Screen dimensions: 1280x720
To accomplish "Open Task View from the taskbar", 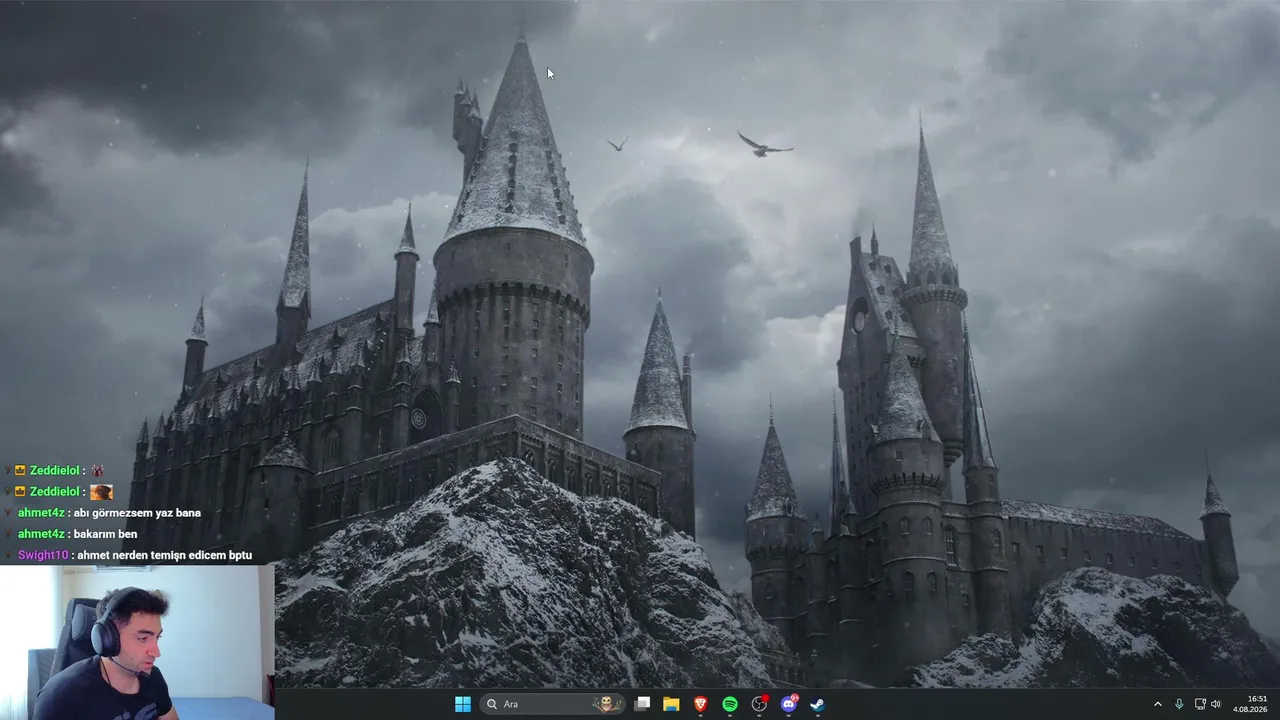I will [x=643, y=704].
